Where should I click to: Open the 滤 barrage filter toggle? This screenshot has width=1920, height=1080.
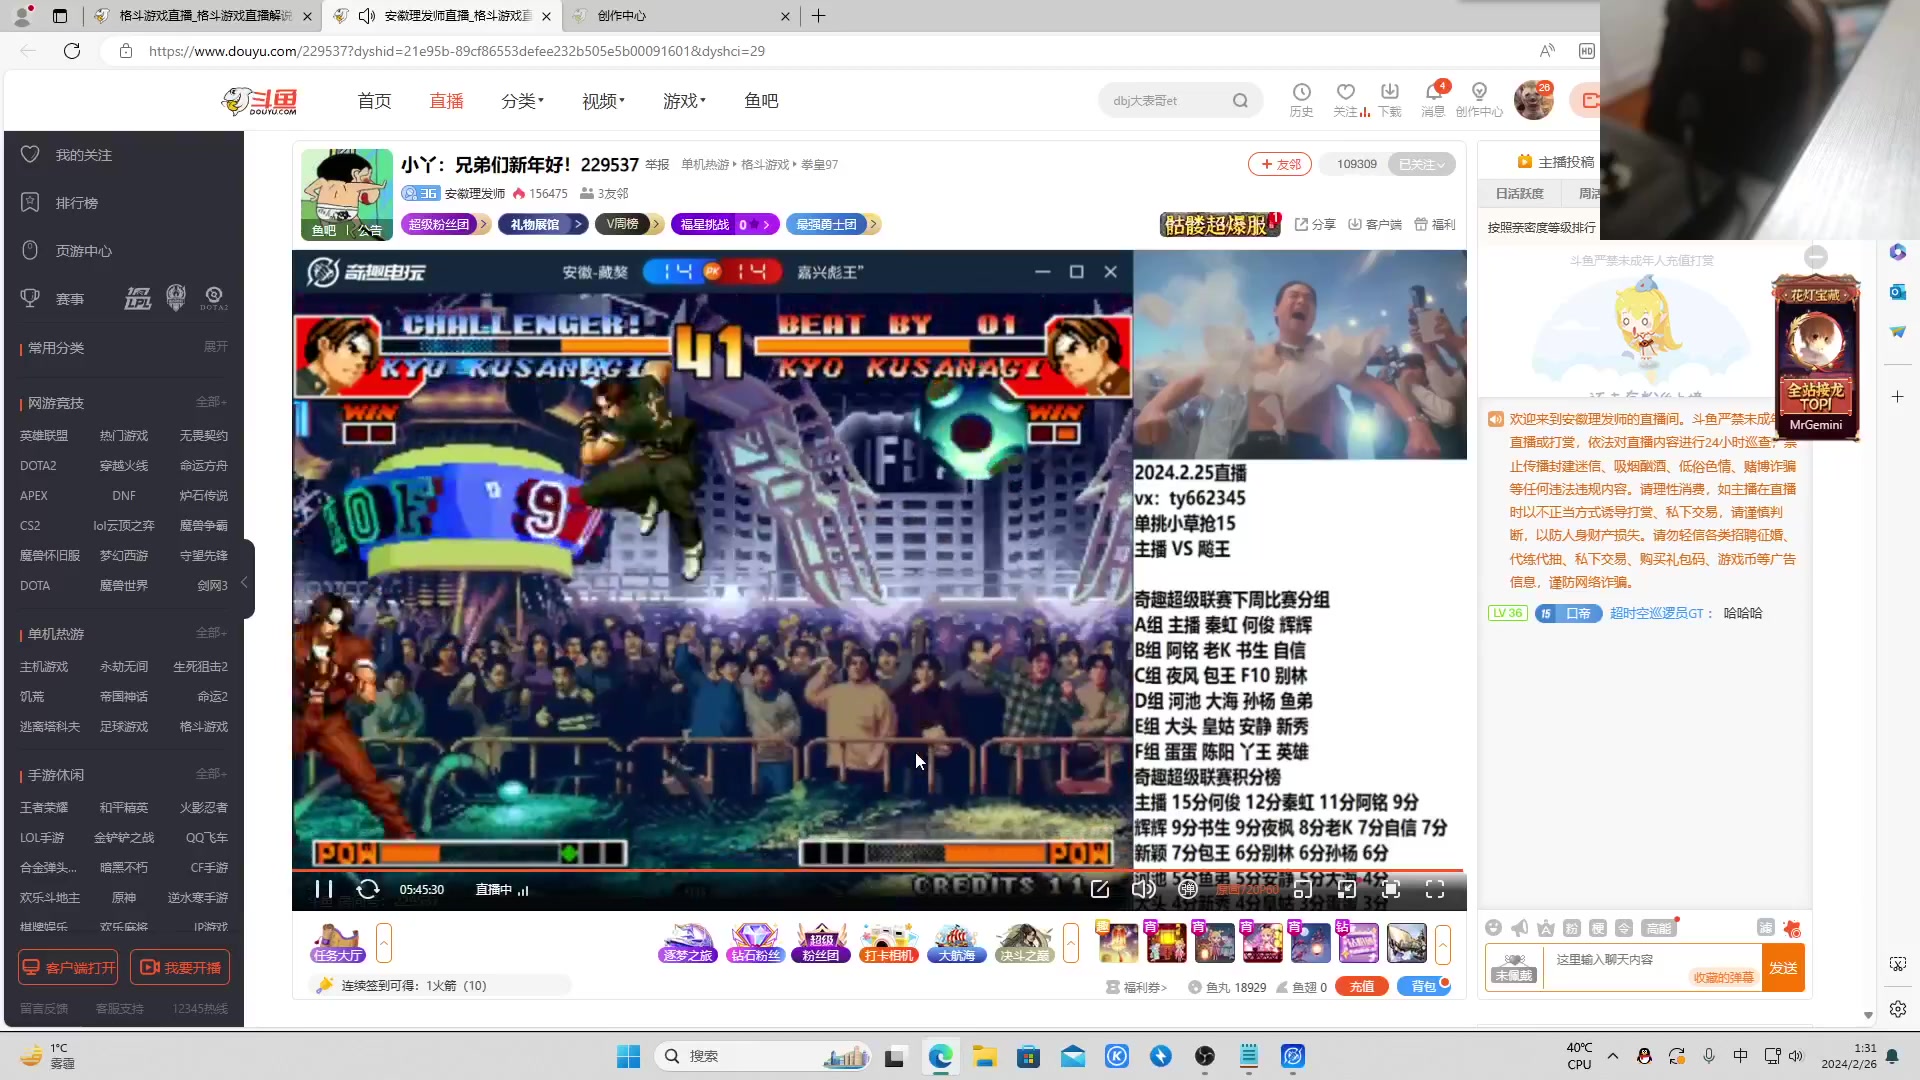click(x=1767, y=927)
